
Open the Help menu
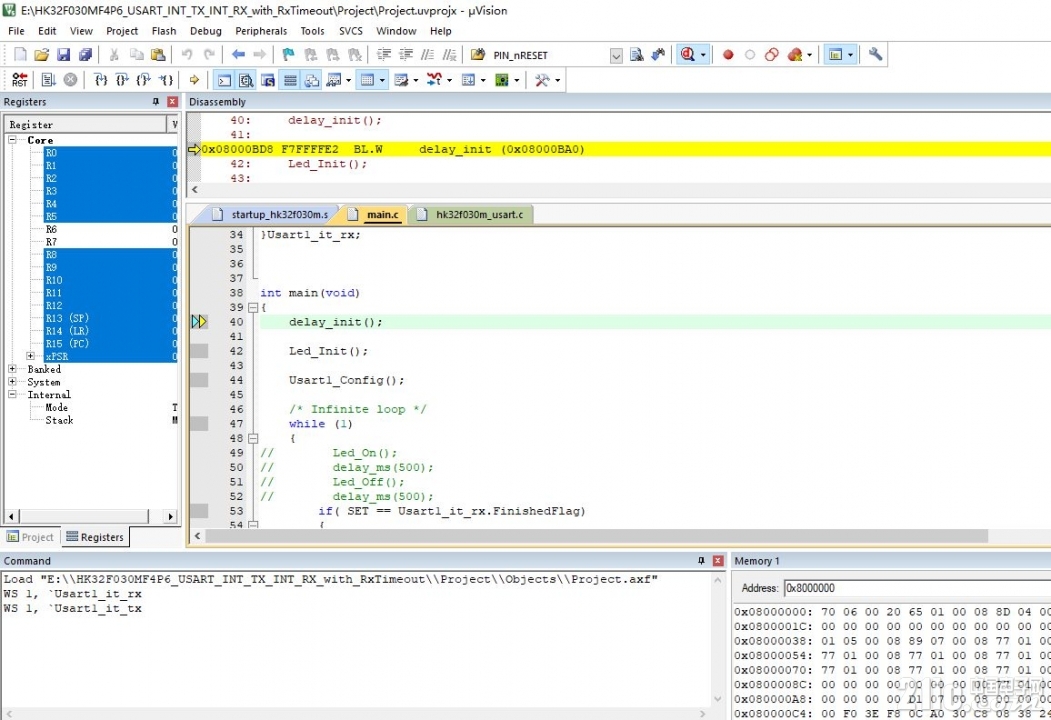pos(440,31)
